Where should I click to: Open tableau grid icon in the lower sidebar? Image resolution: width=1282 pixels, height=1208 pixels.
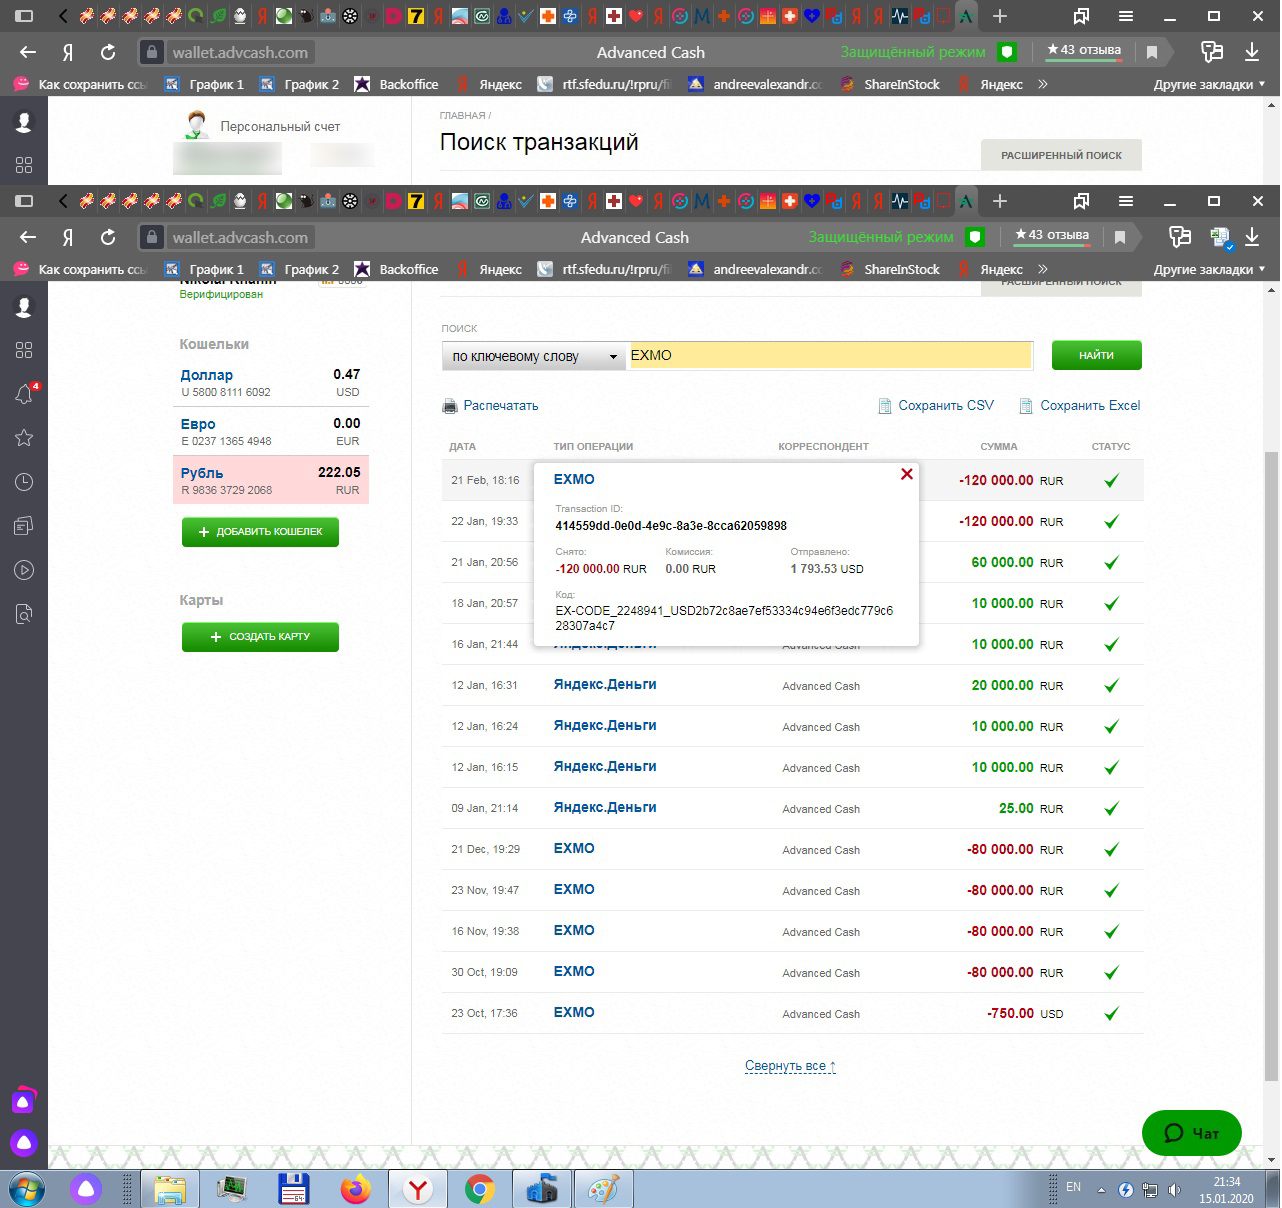coord(24,350)
